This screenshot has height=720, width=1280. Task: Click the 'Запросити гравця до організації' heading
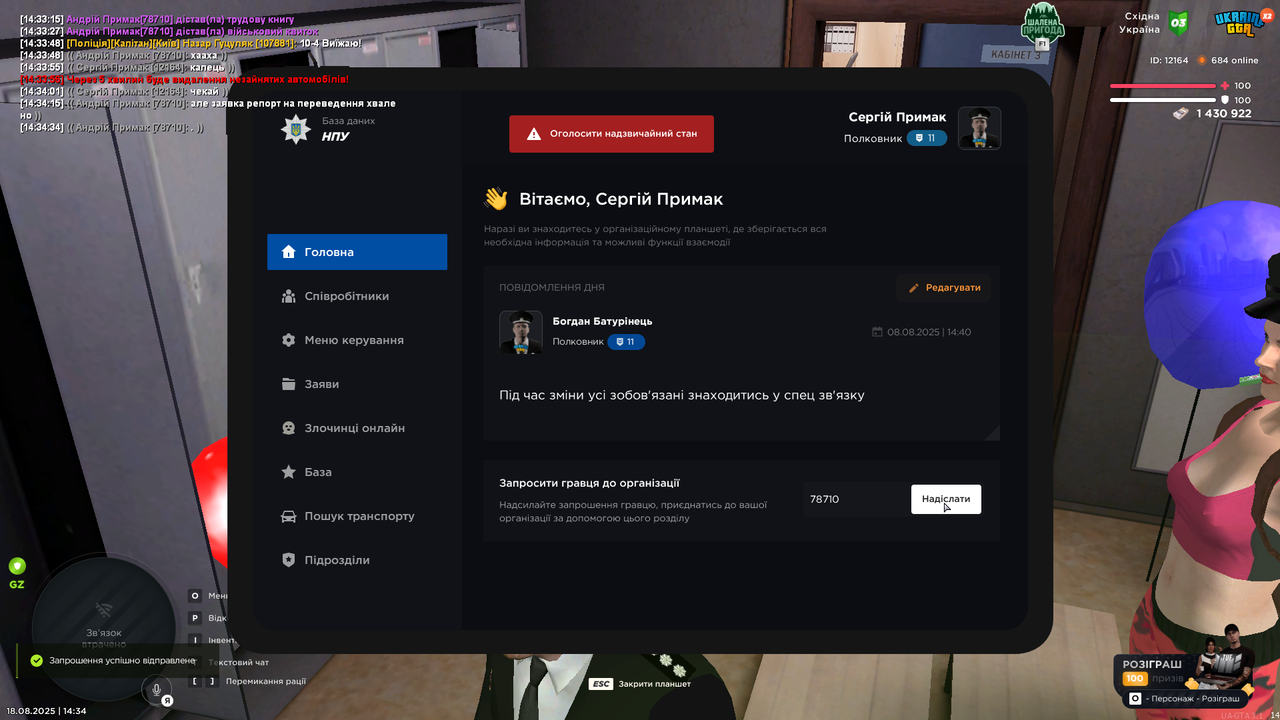590,483
